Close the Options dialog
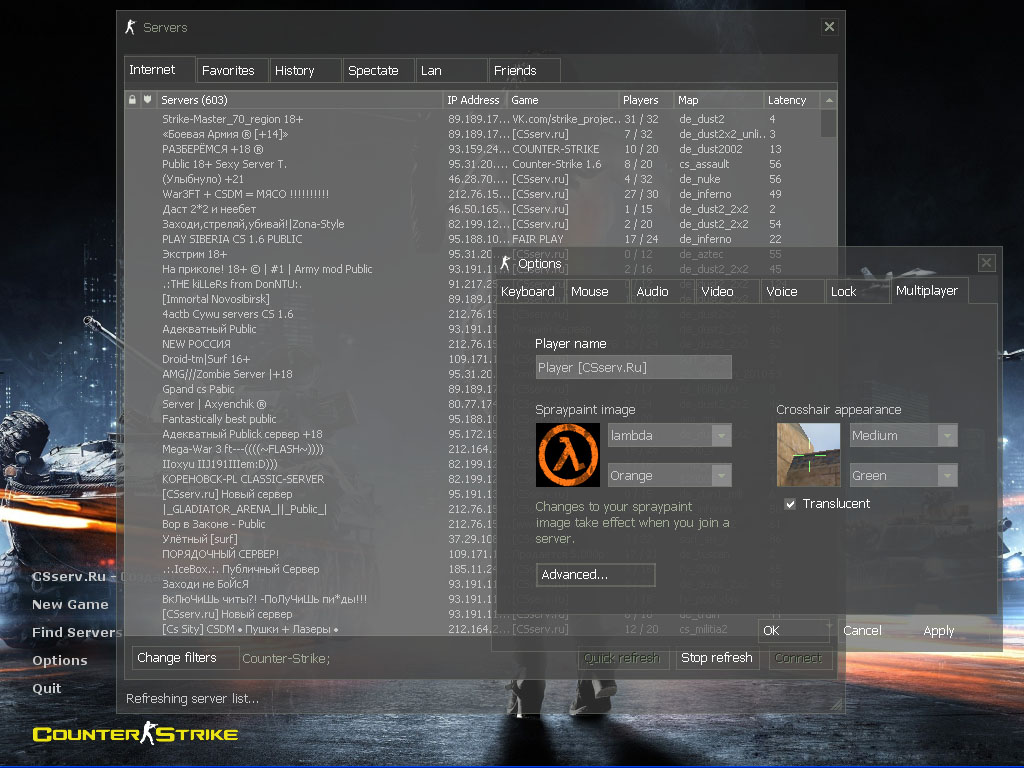Screen dimensions: 1024x768 [986, 263]
